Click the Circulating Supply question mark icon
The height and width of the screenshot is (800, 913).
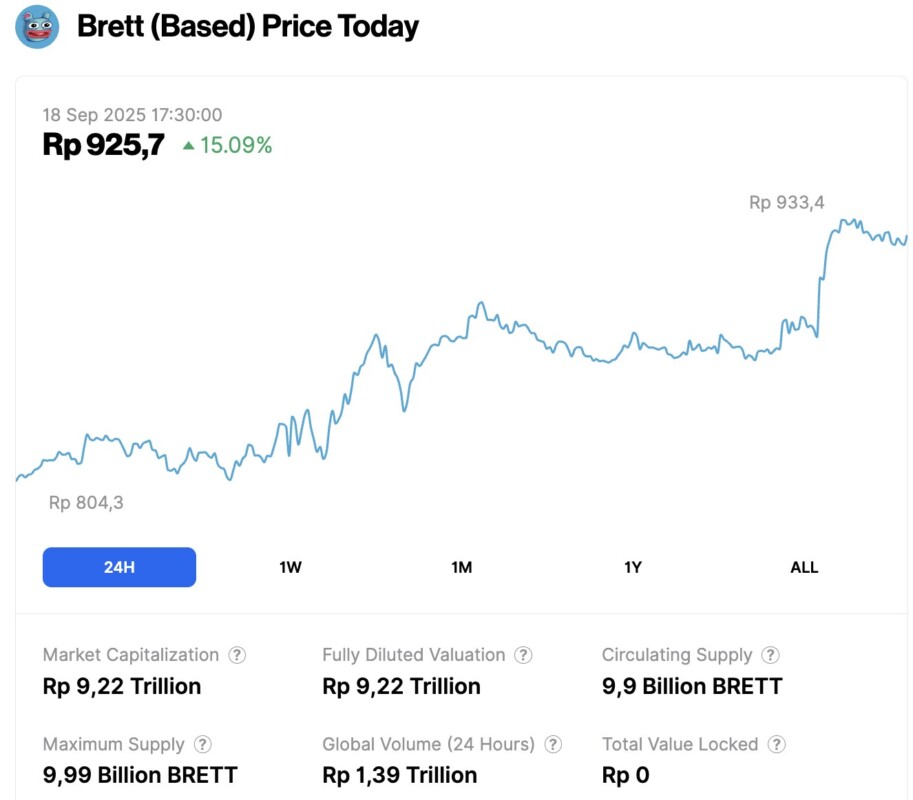coord(770,655)
